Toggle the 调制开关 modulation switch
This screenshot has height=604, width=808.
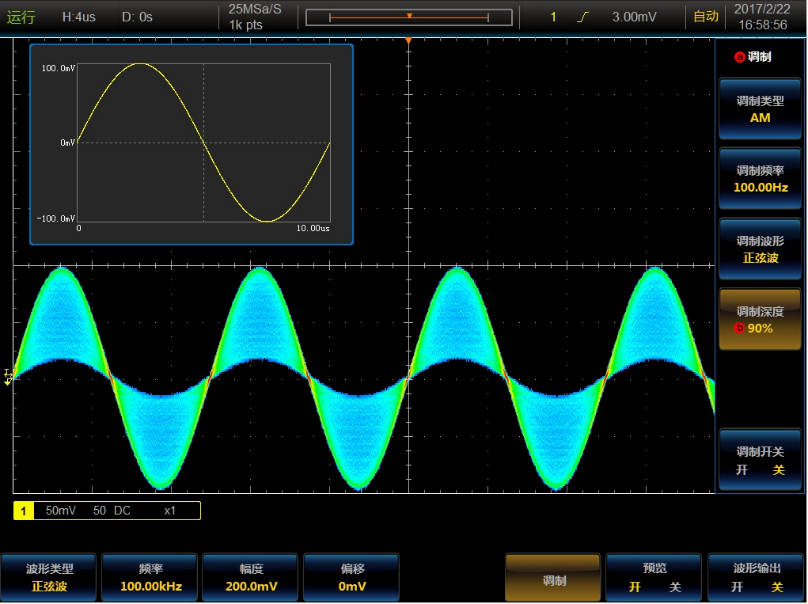click(x=760, y=460)
